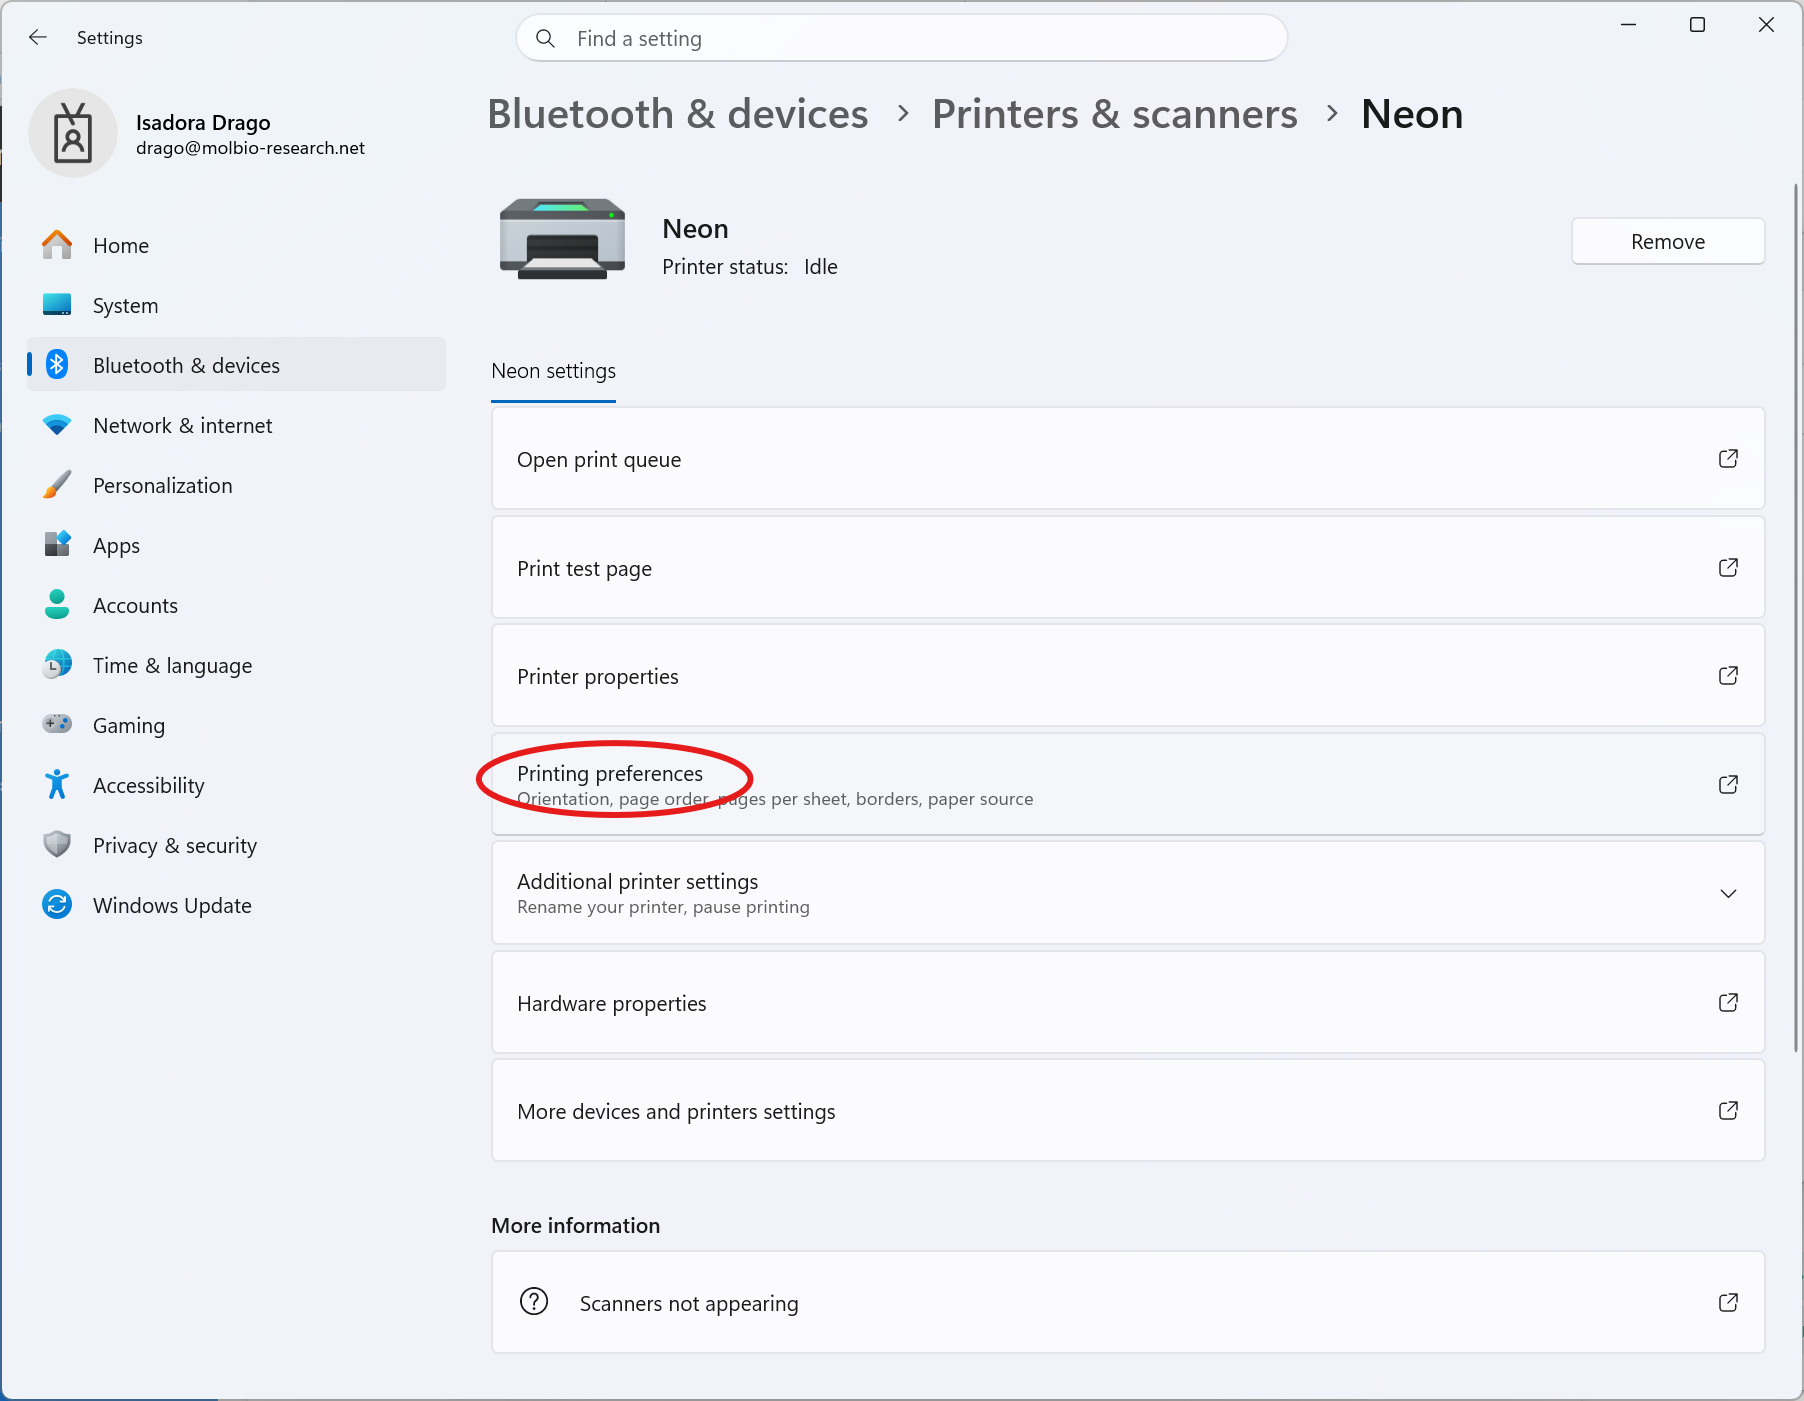Click the search magnifier icon

pyautogui.click(x=545, y=39)
